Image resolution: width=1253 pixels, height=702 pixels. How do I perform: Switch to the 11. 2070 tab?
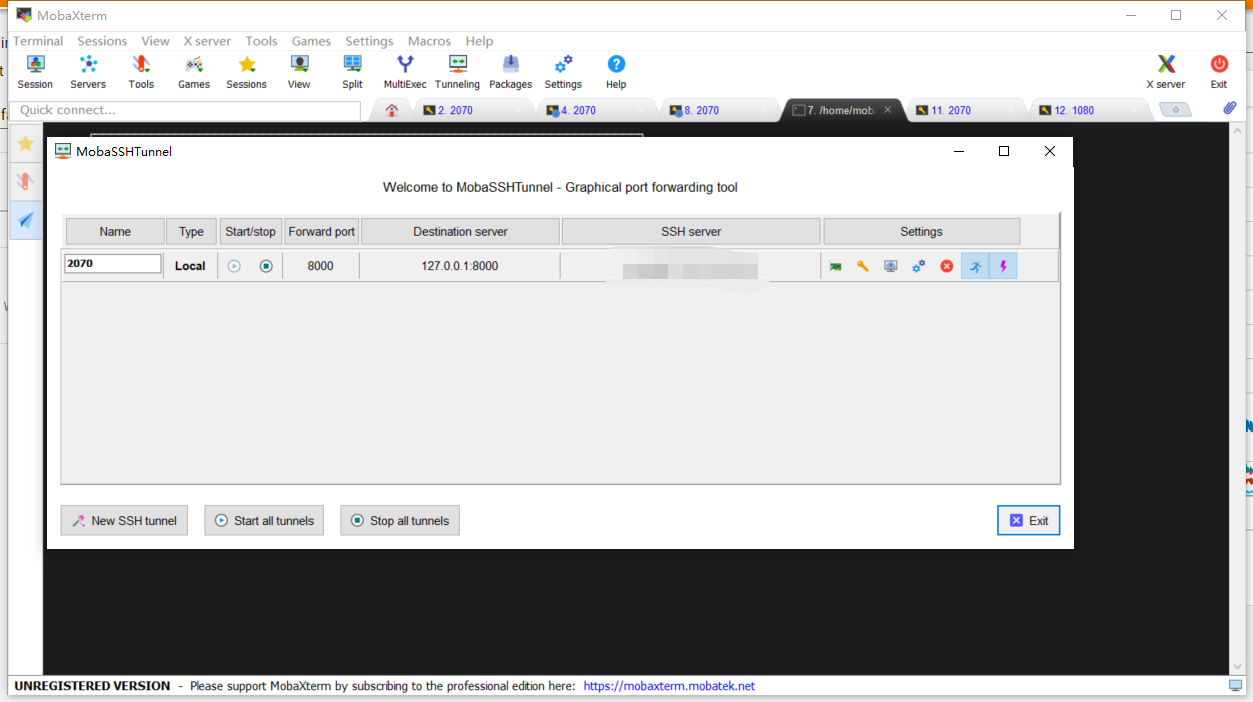pos(963,110)
